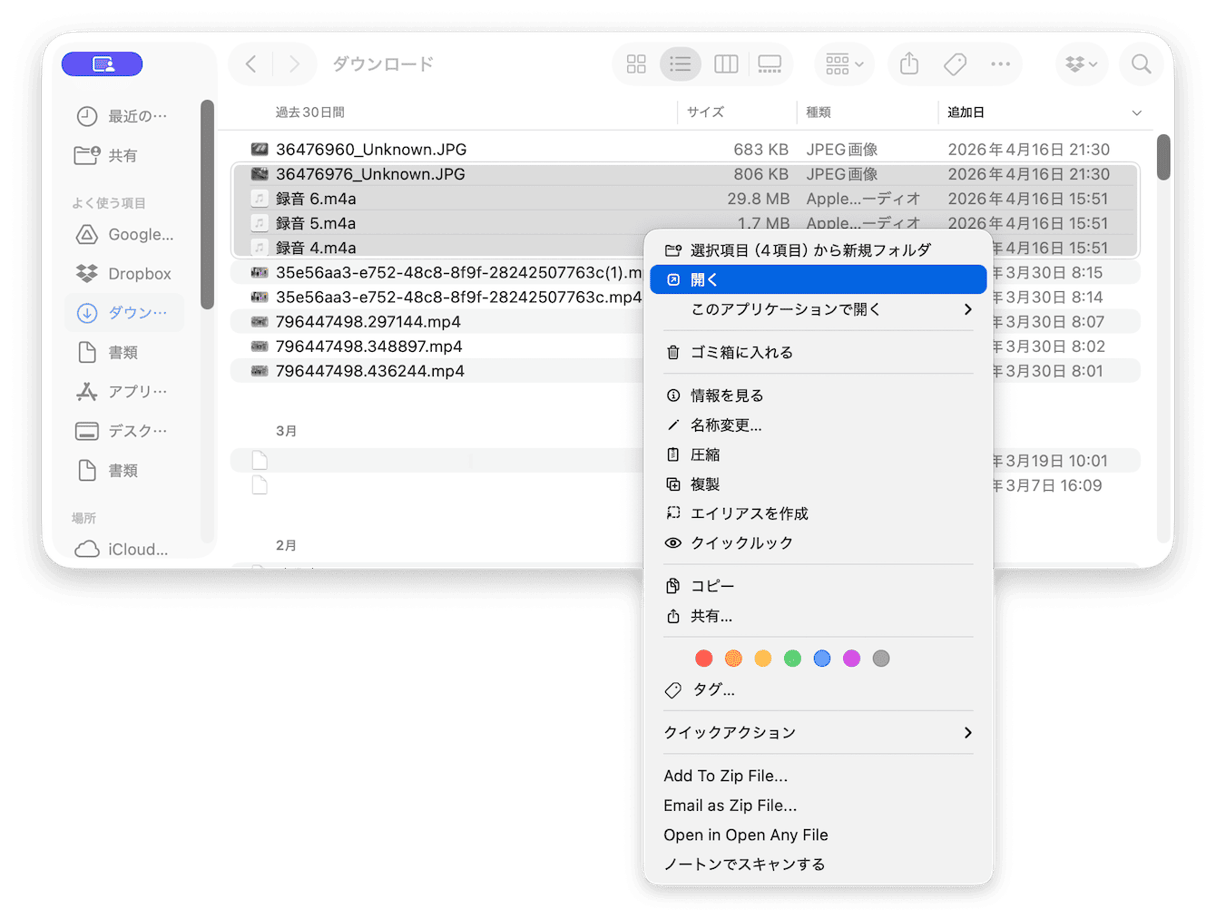The image size is (1216, 918).
Task: Sort by the 追加日 column header
Action: (x=966, y=113)
